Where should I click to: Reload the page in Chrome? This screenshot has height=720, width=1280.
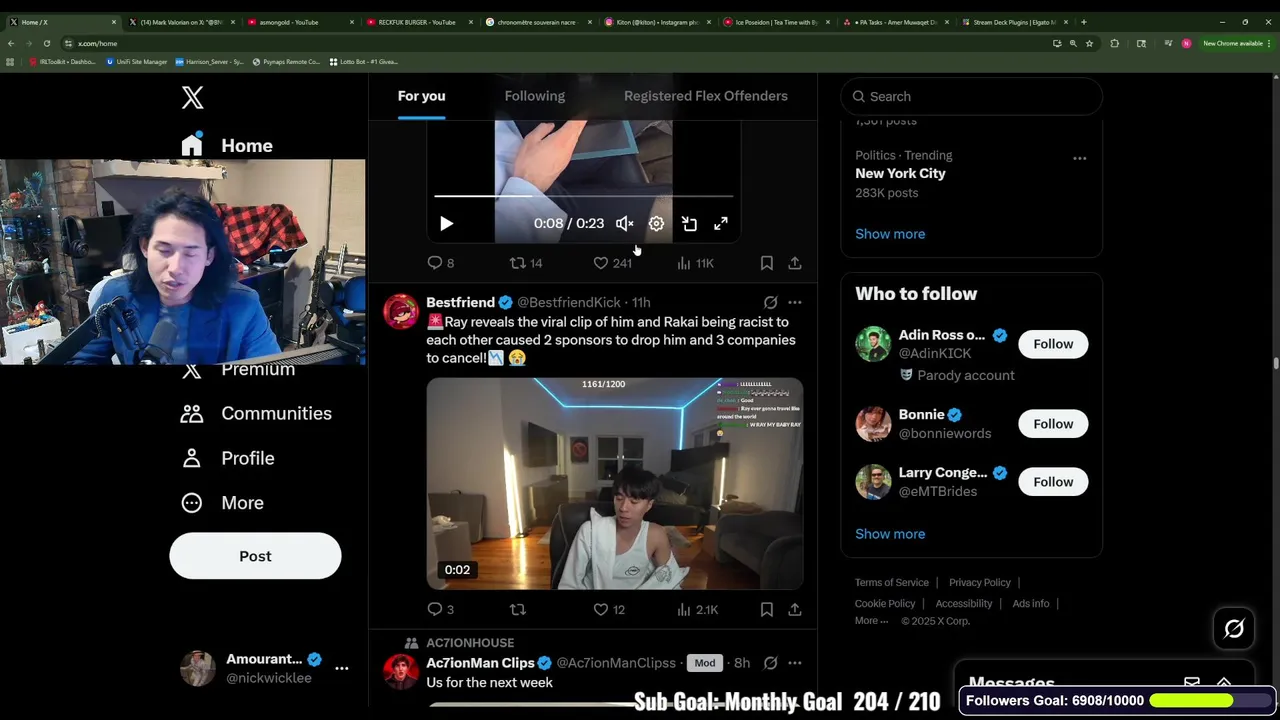[46, 43]
